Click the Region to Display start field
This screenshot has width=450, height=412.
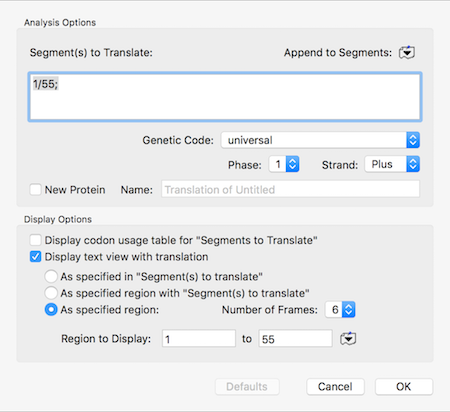pyautogui.click(x=199, y=339)
